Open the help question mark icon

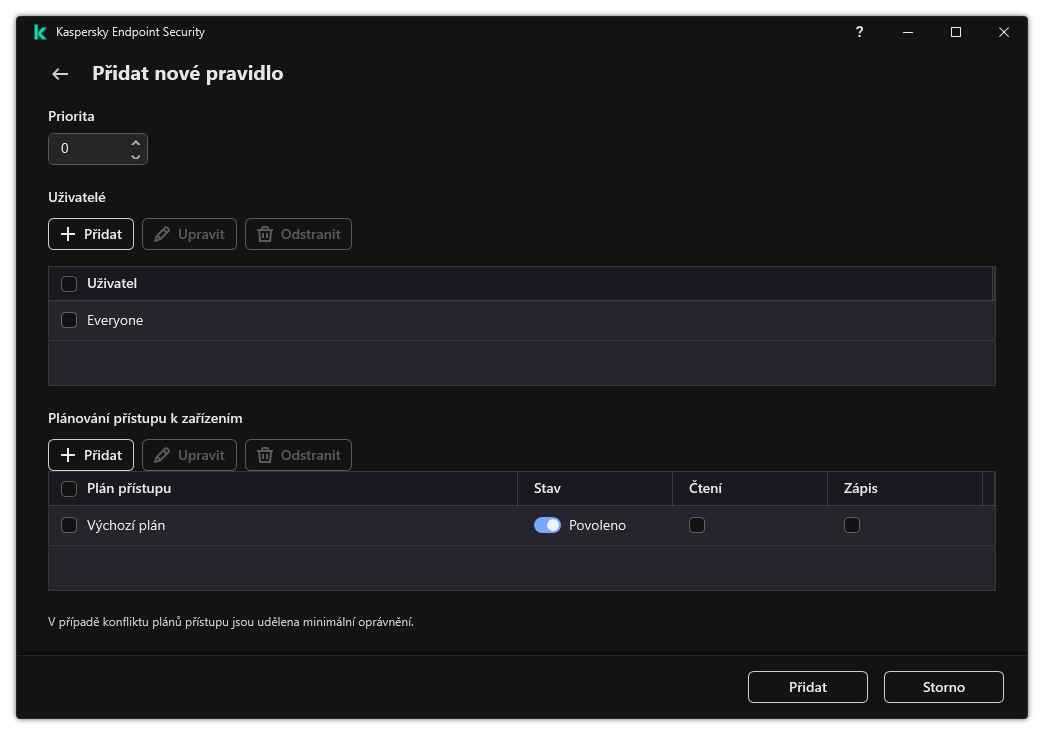pos(859,32)
